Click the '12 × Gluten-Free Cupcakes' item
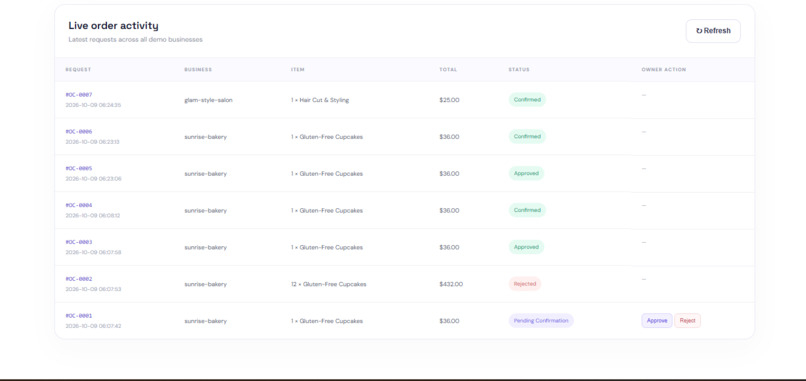The image size is (806, 381). click(x=328, y=284)
